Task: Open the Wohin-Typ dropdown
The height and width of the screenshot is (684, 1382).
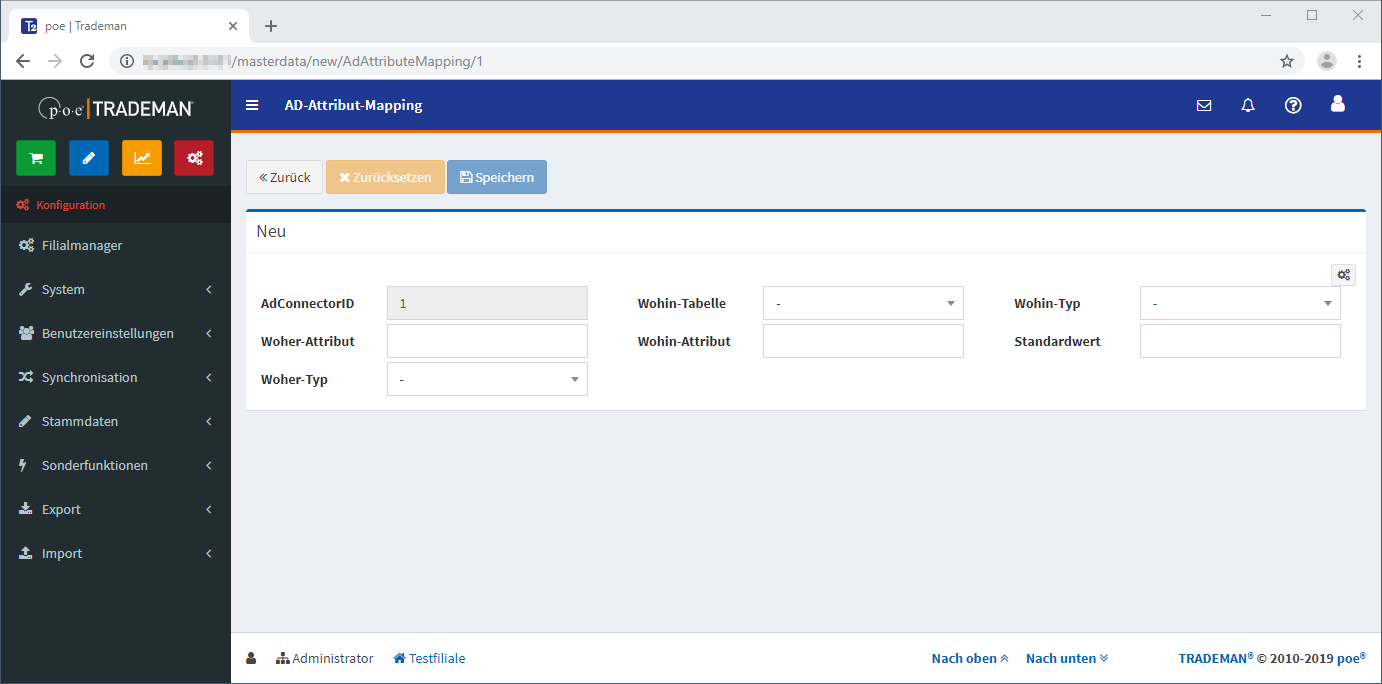Action: (x=1240, y=303)
